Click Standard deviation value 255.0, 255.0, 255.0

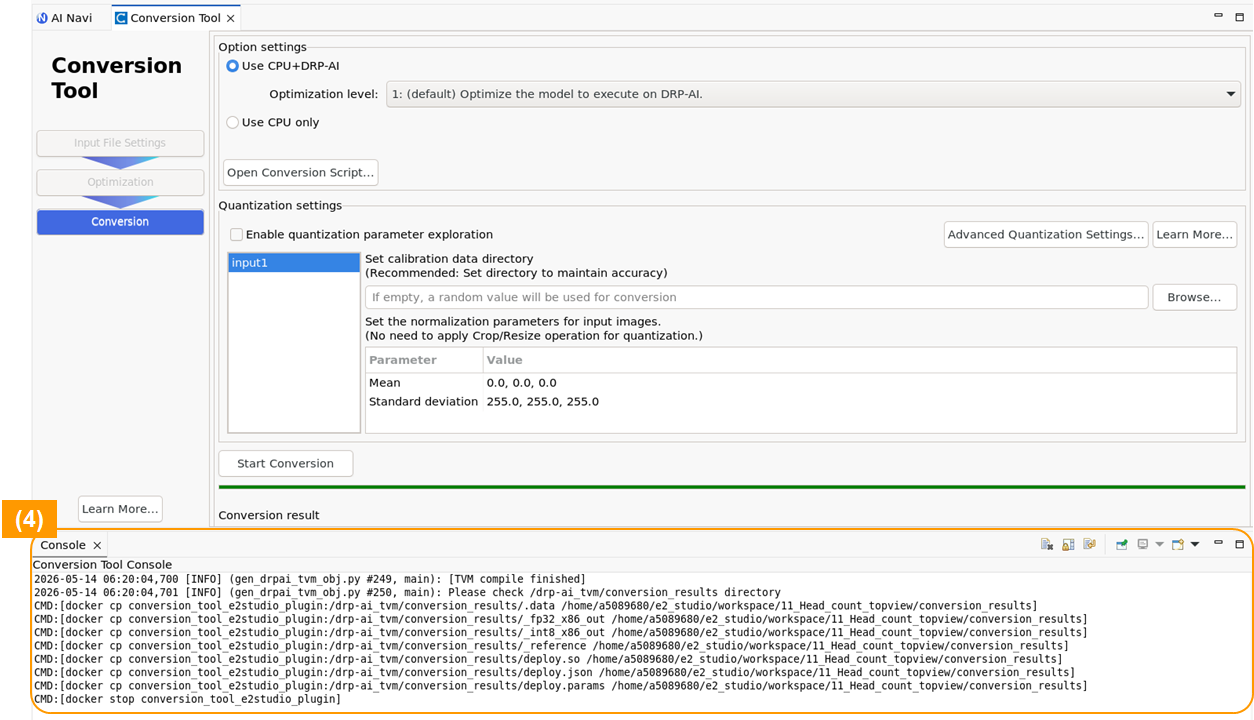point(542,402)
